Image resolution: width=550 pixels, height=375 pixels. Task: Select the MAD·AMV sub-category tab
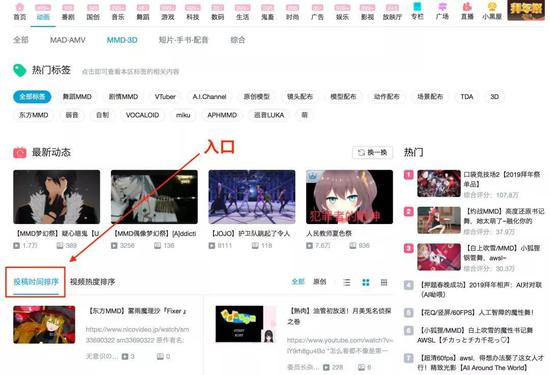click(x=68, y=40)
